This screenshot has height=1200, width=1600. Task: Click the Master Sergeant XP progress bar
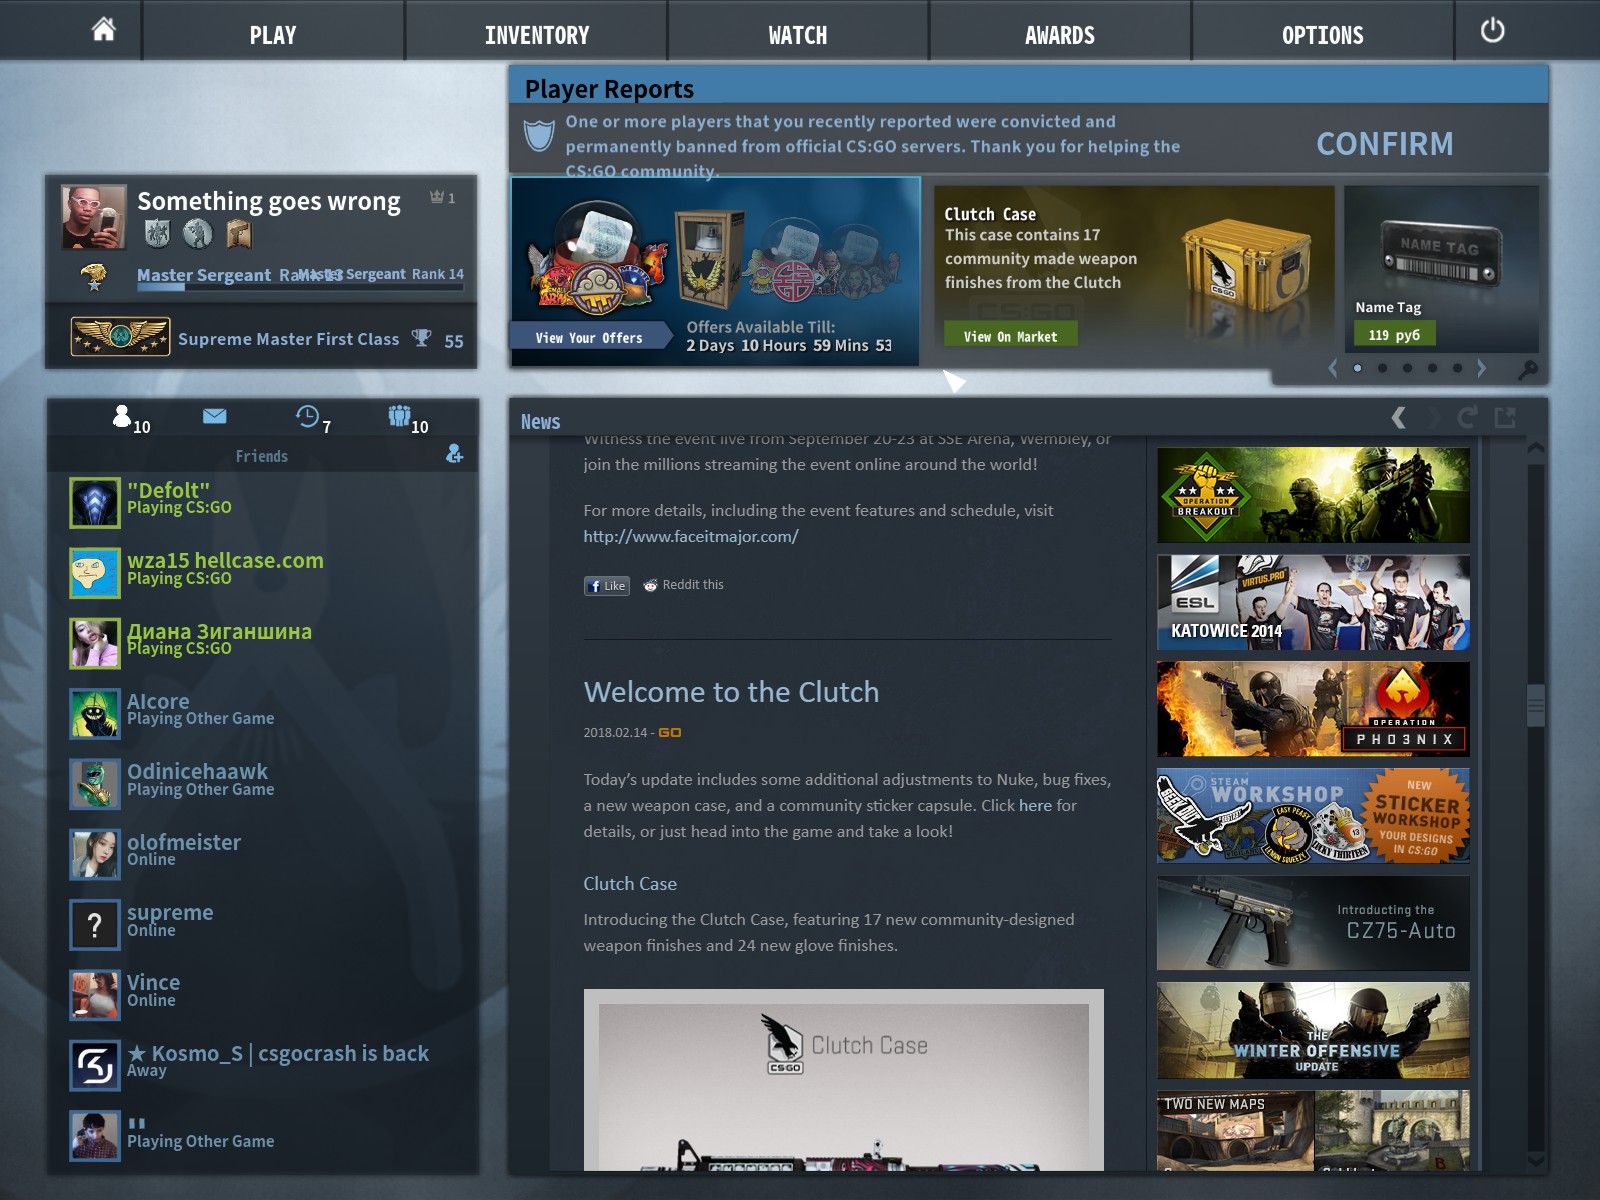pos(300,287)
